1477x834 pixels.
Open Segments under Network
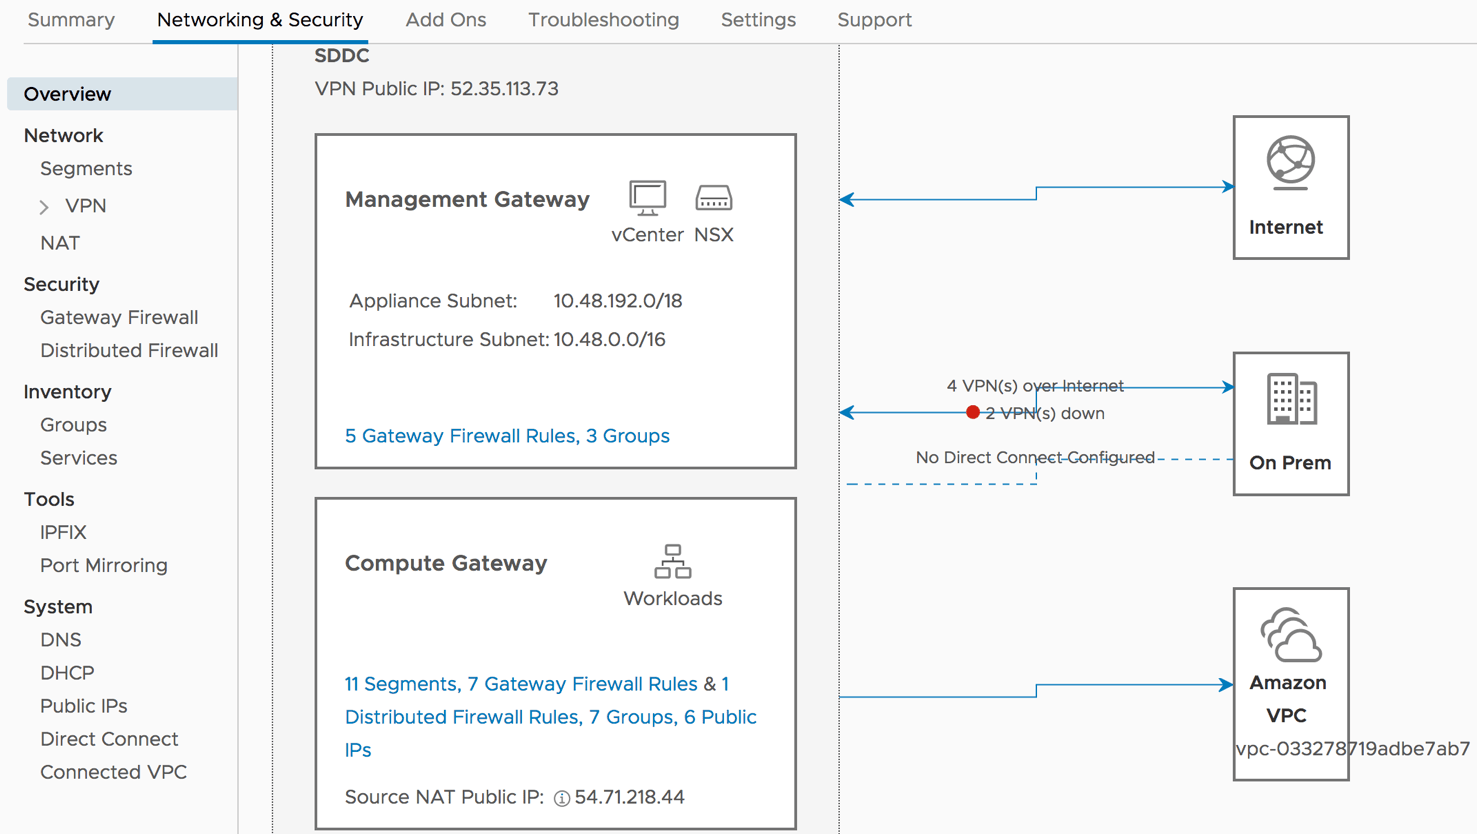(86, 169)
